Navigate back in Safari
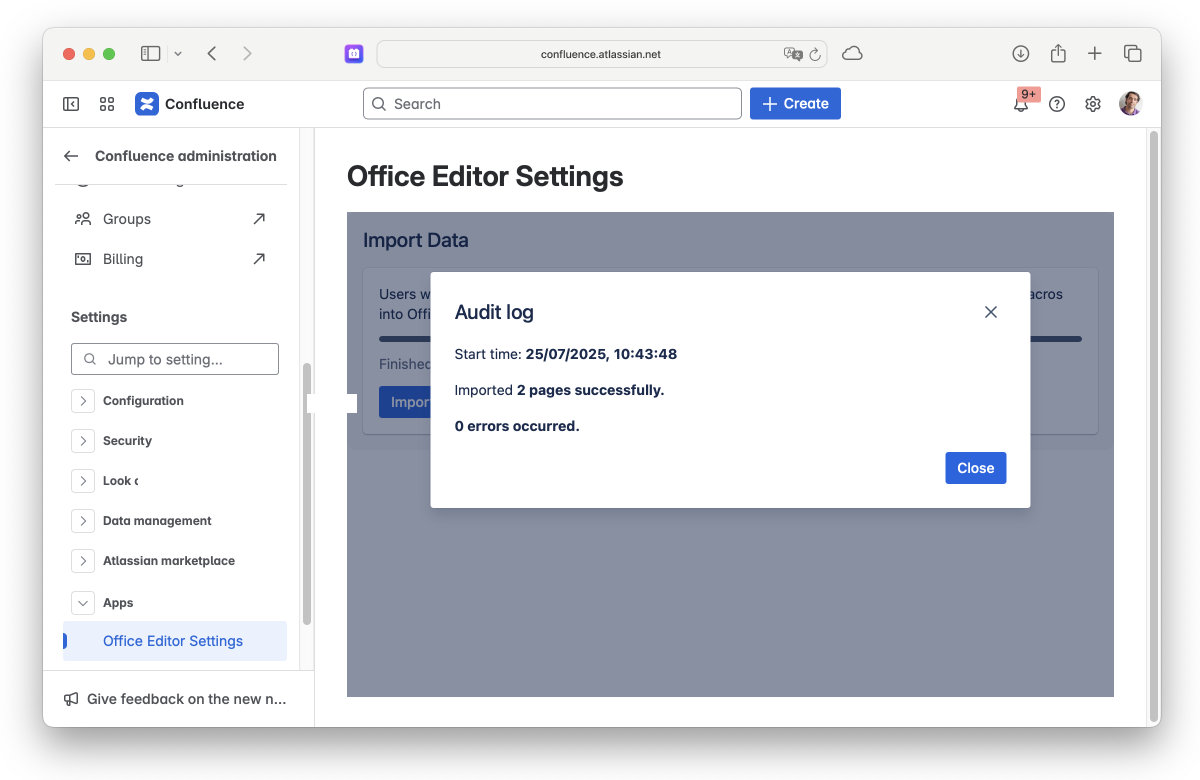The height and width of the screenshot is (780, 1200). 212,53
